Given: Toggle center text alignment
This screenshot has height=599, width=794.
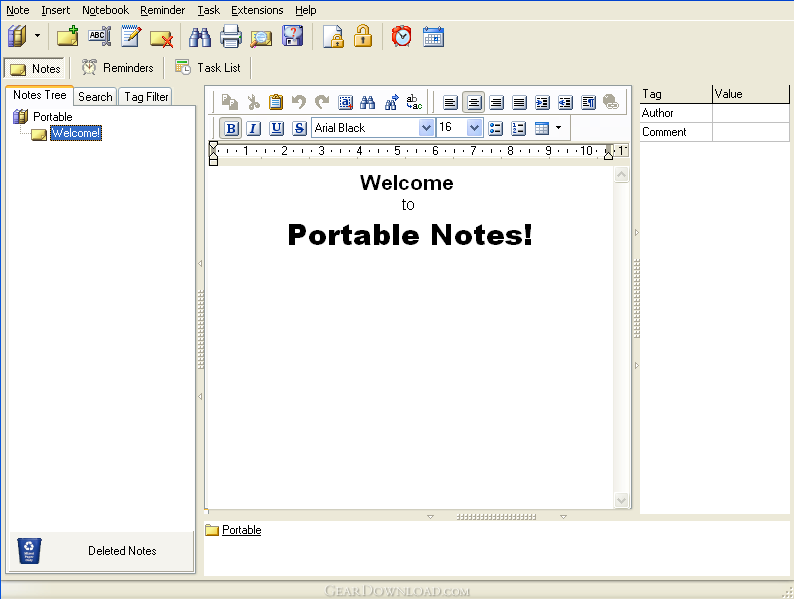Looking at the screenshot, I should (x=473, y=103).
